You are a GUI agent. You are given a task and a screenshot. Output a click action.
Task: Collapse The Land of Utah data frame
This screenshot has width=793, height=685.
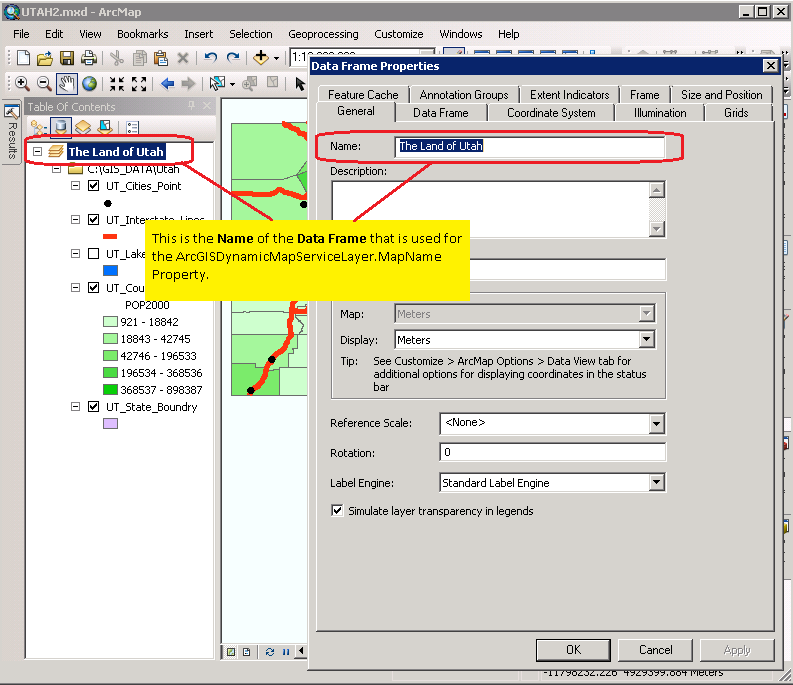click(37, 151)
